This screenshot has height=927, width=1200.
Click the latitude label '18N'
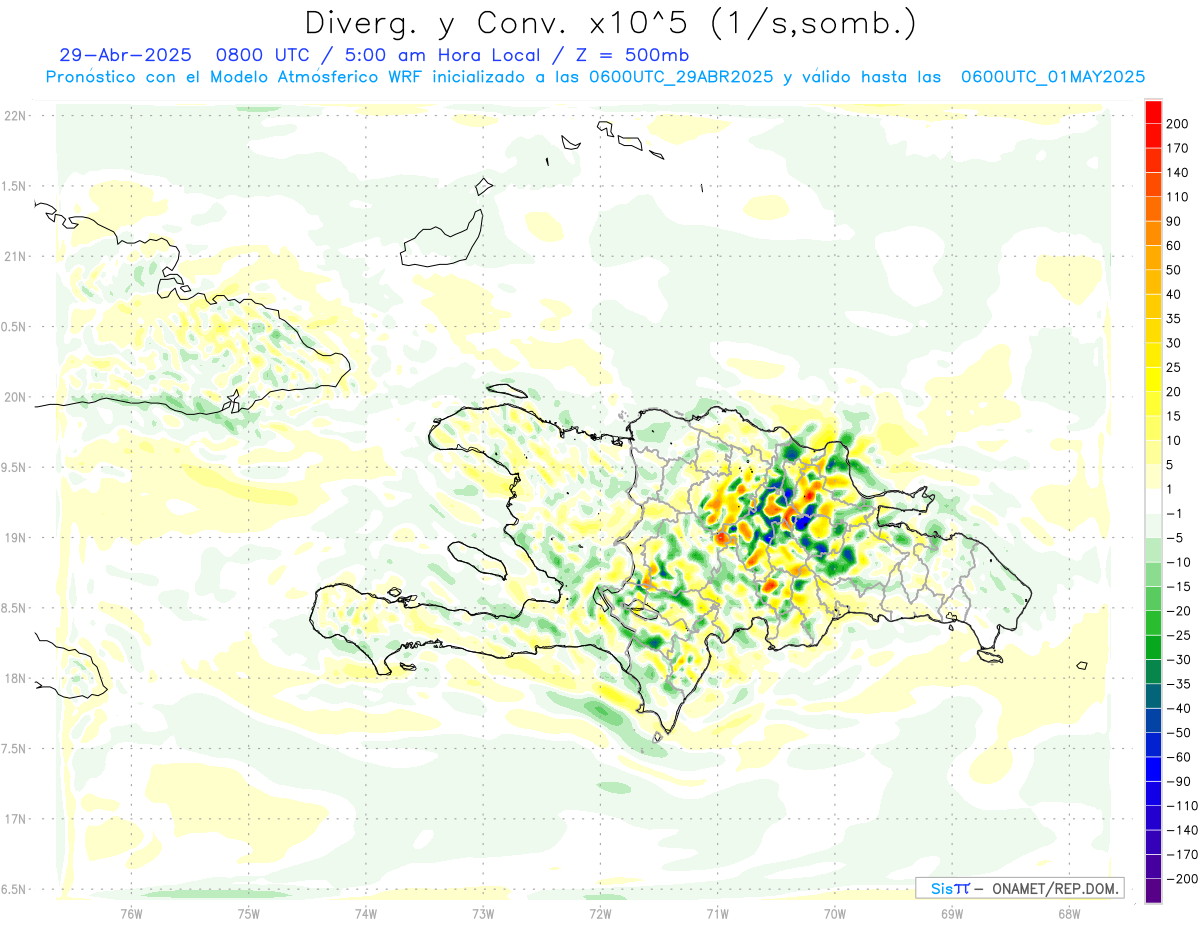(x=15, y=679)
